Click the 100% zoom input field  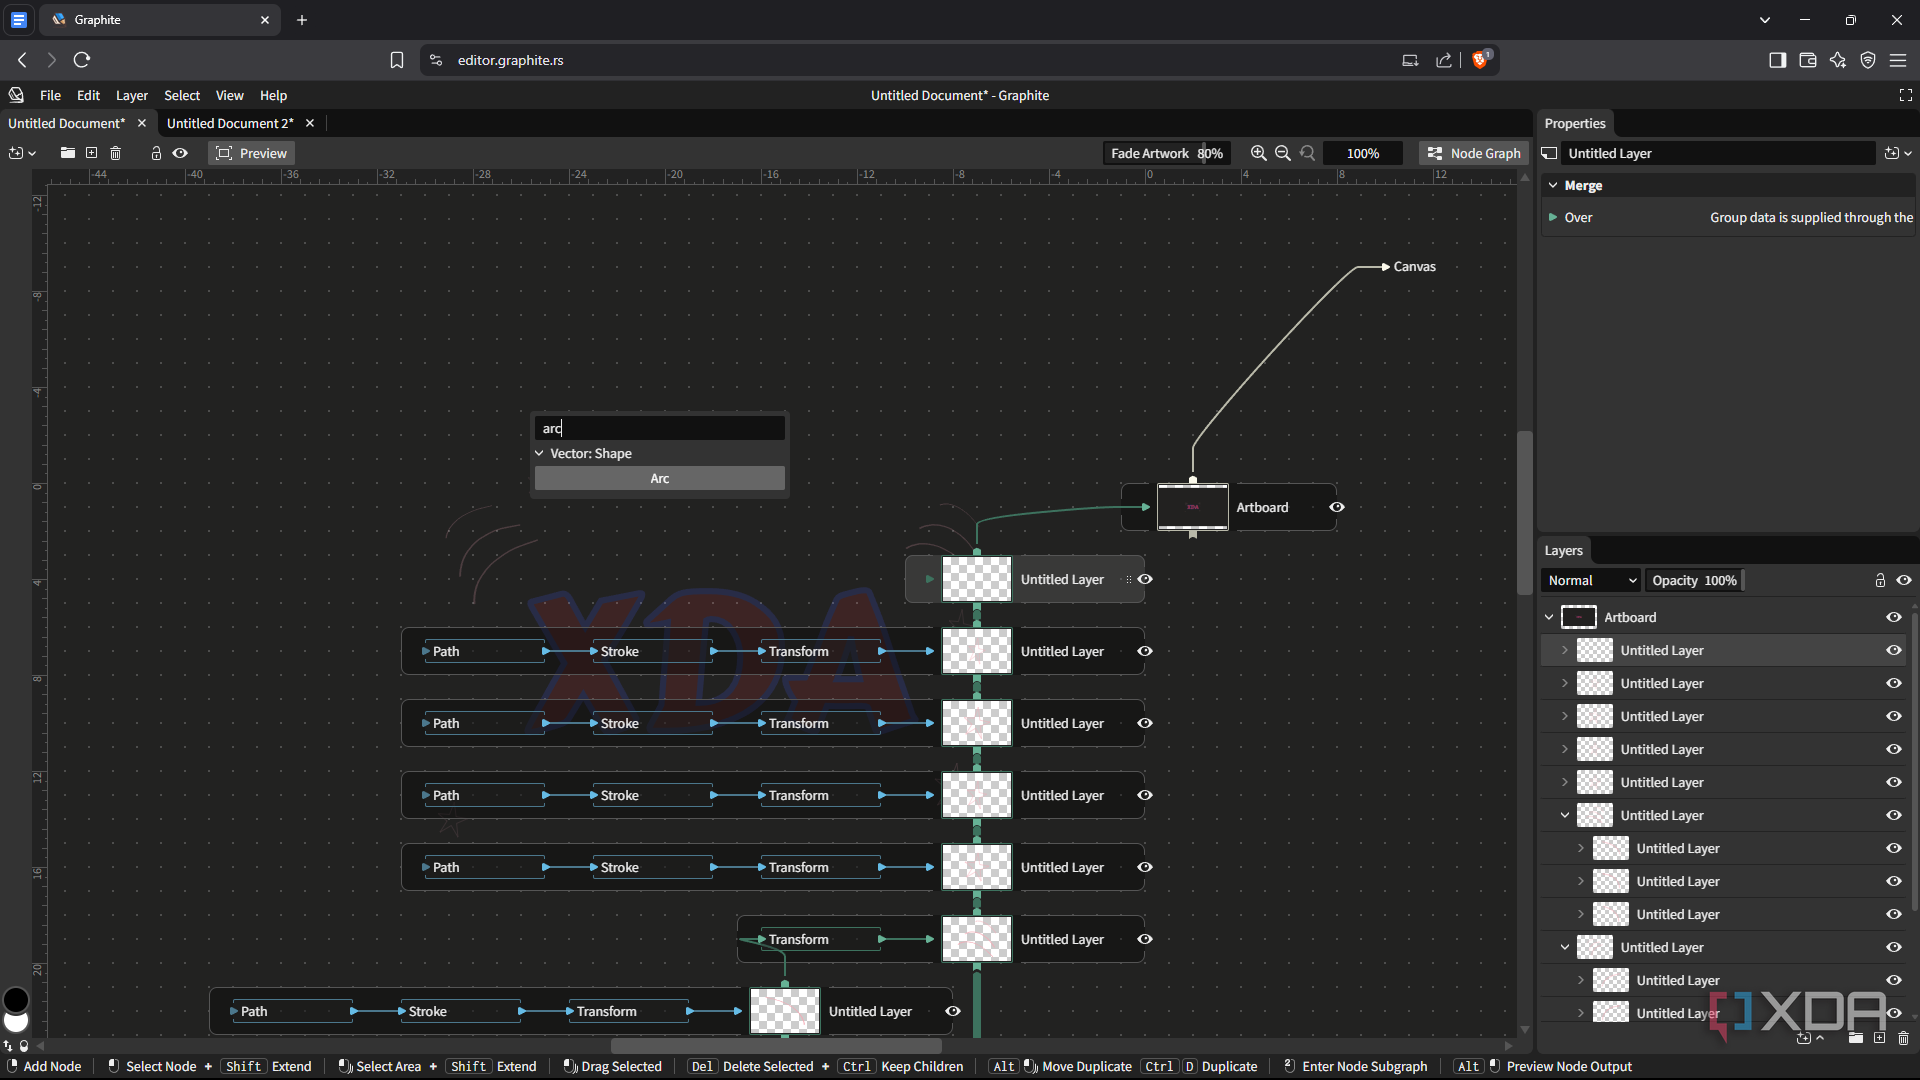pos(1362,153)
